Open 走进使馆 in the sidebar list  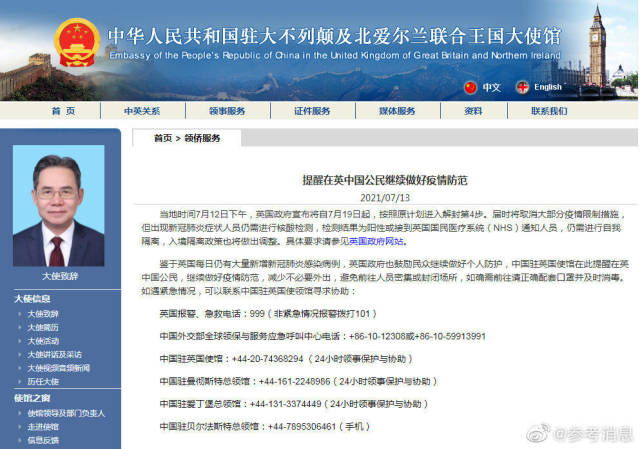click(43, 427)
